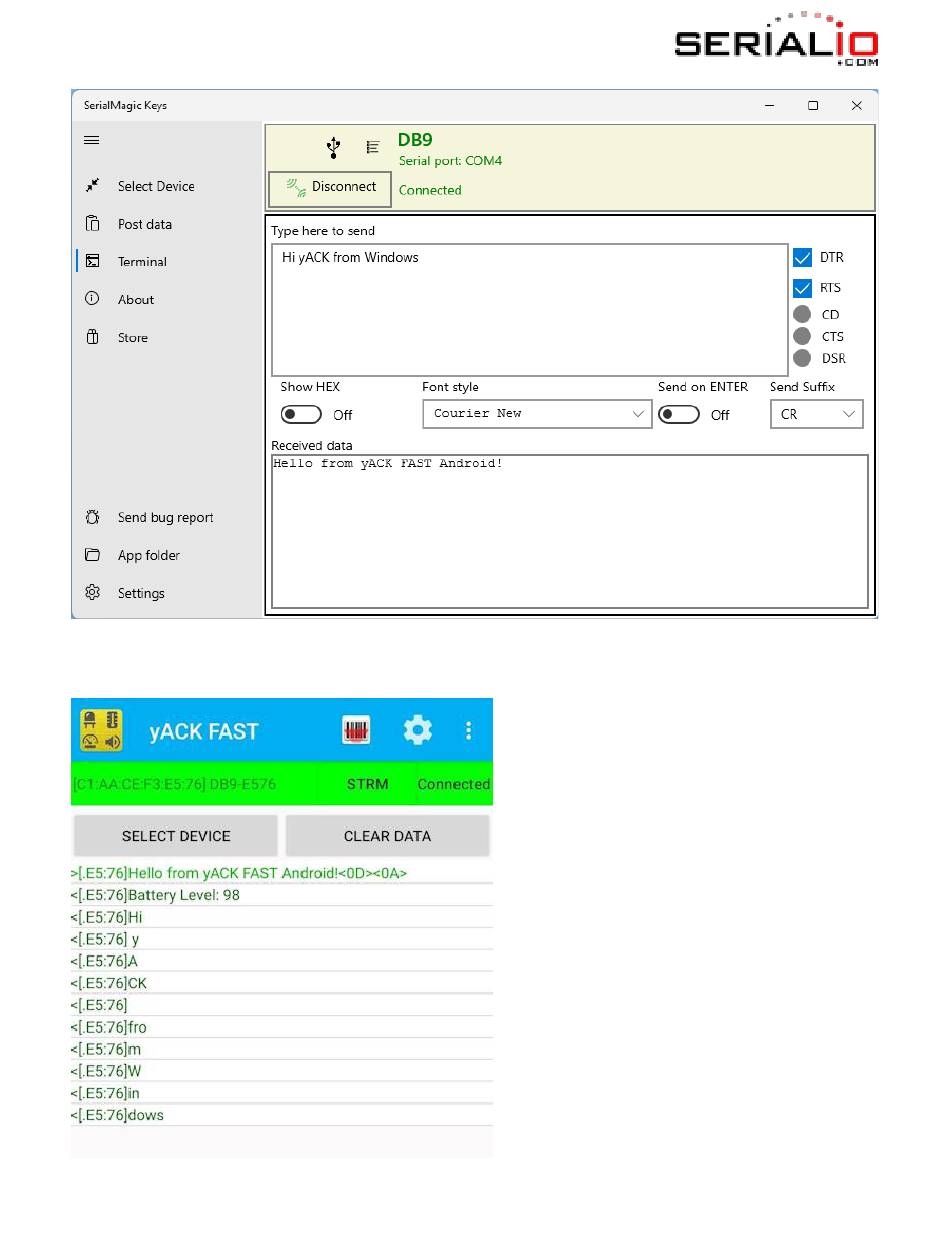950x1260 pixels.
Task: Open the Font style Courier New dropdown
Action: click(538, 413)
